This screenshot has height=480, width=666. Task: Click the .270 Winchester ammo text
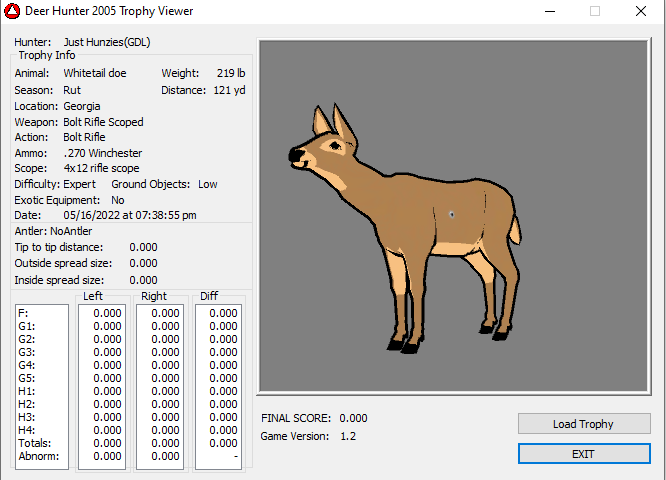point(102,153)
